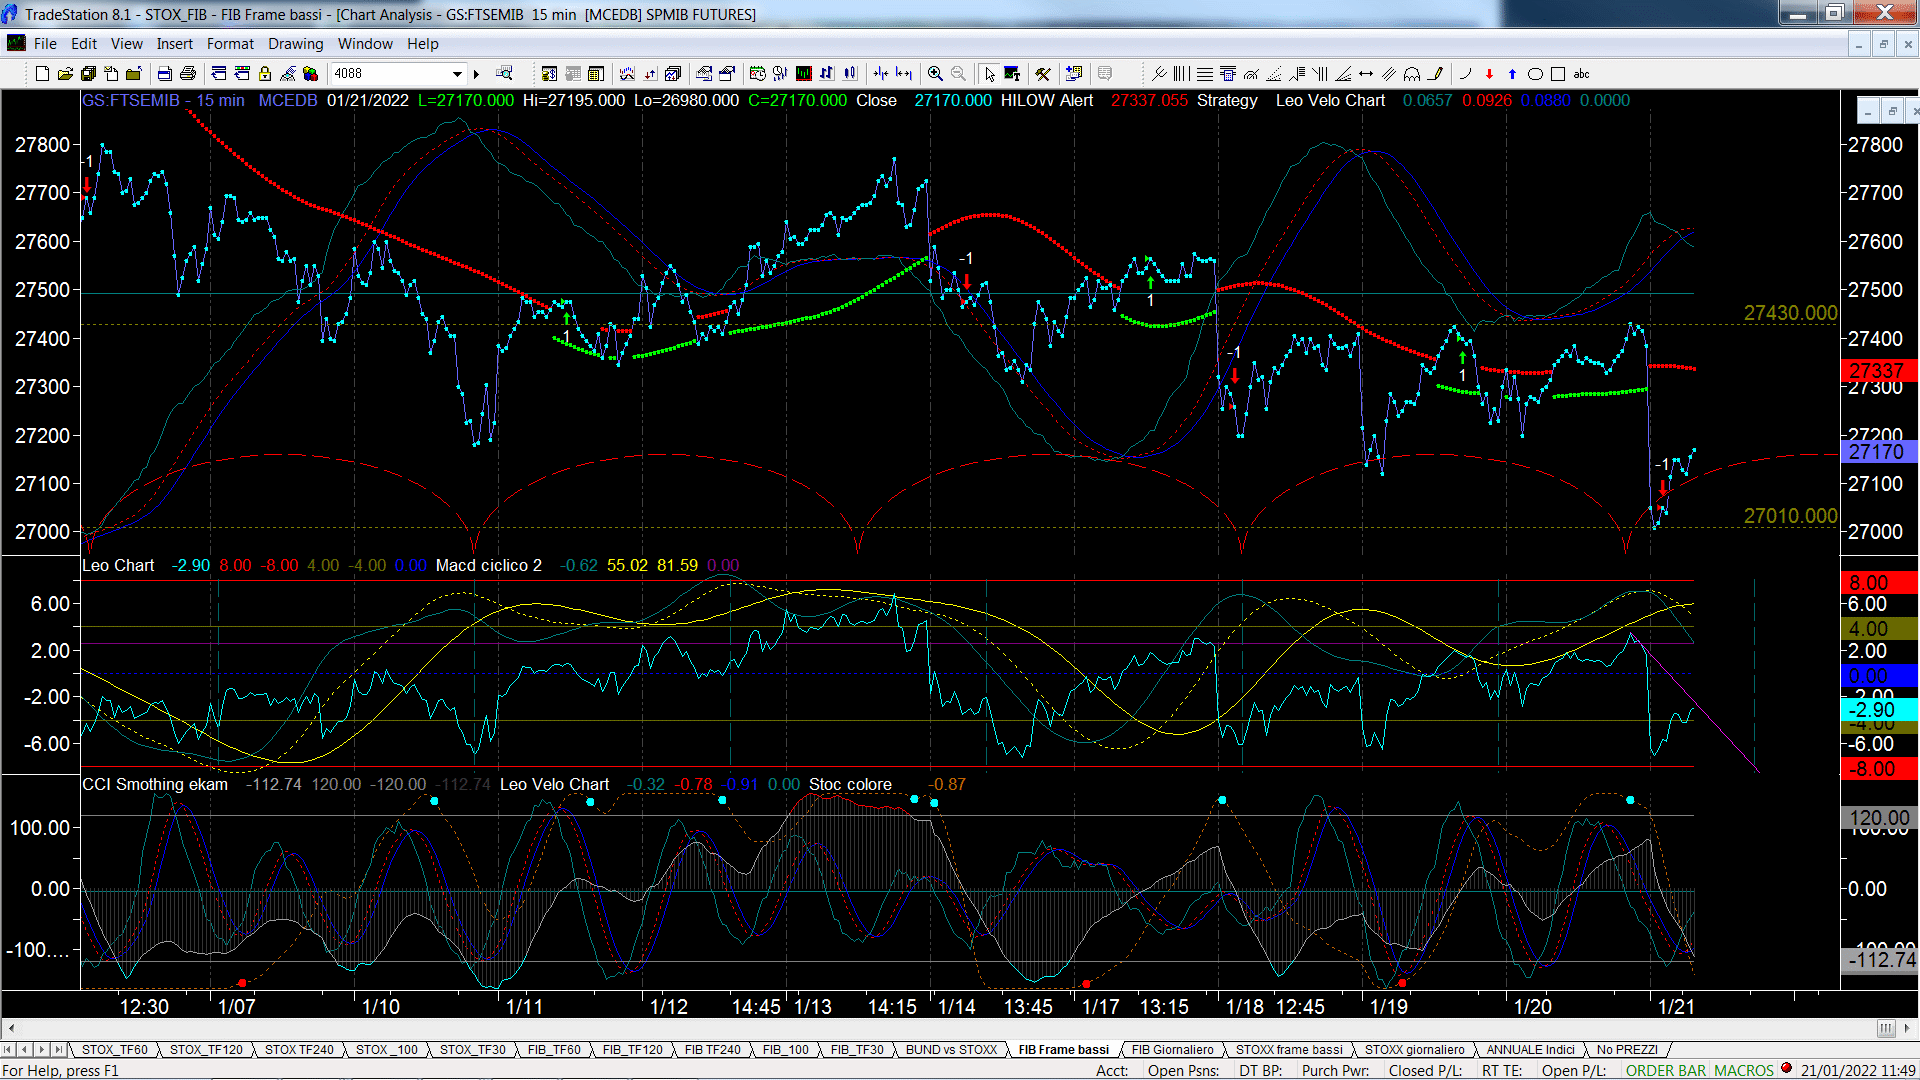1920x1080 pixels.
Task: Open a file with the folder icon
Action: (65, 73)
